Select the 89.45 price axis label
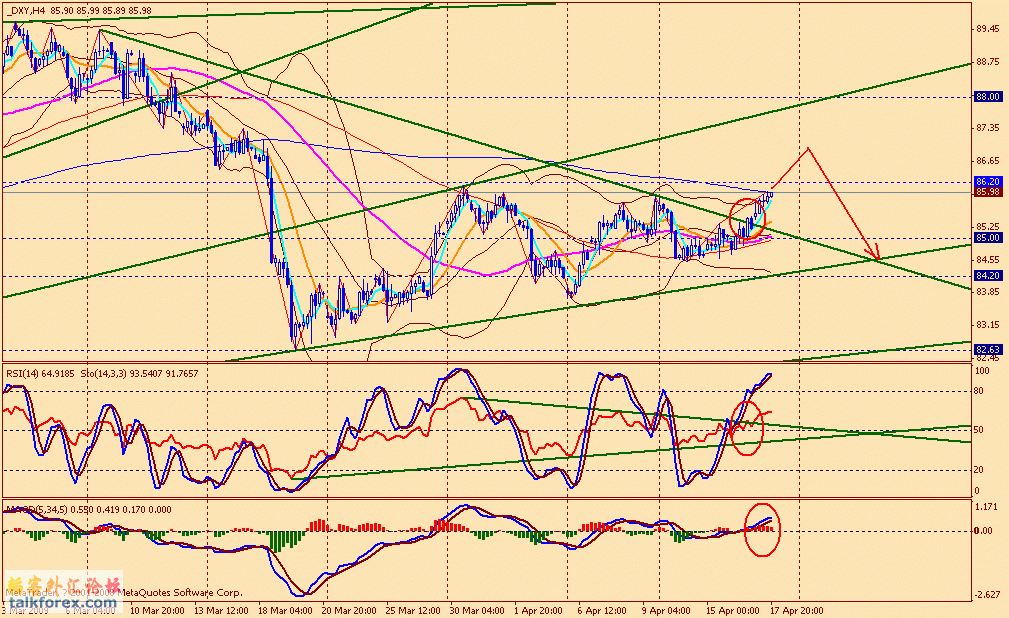The width and height of the screenshot is (1009, 618). click(988, 29)
